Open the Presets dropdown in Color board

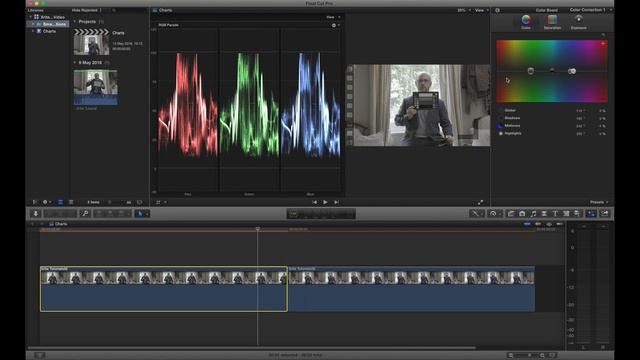599,202
